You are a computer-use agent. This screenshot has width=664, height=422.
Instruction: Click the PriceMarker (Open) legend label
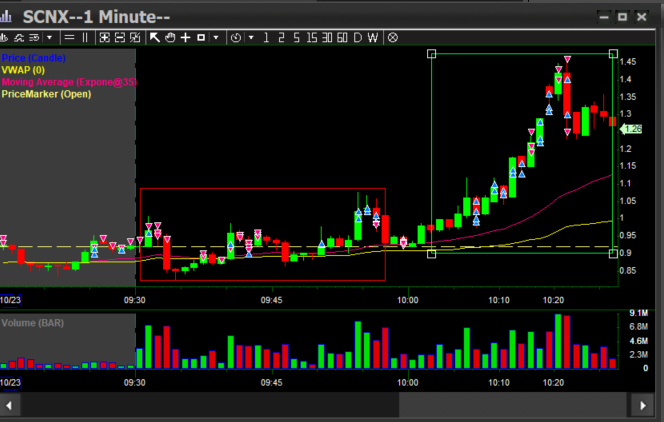pyautogui.click(x=46, y=94)
